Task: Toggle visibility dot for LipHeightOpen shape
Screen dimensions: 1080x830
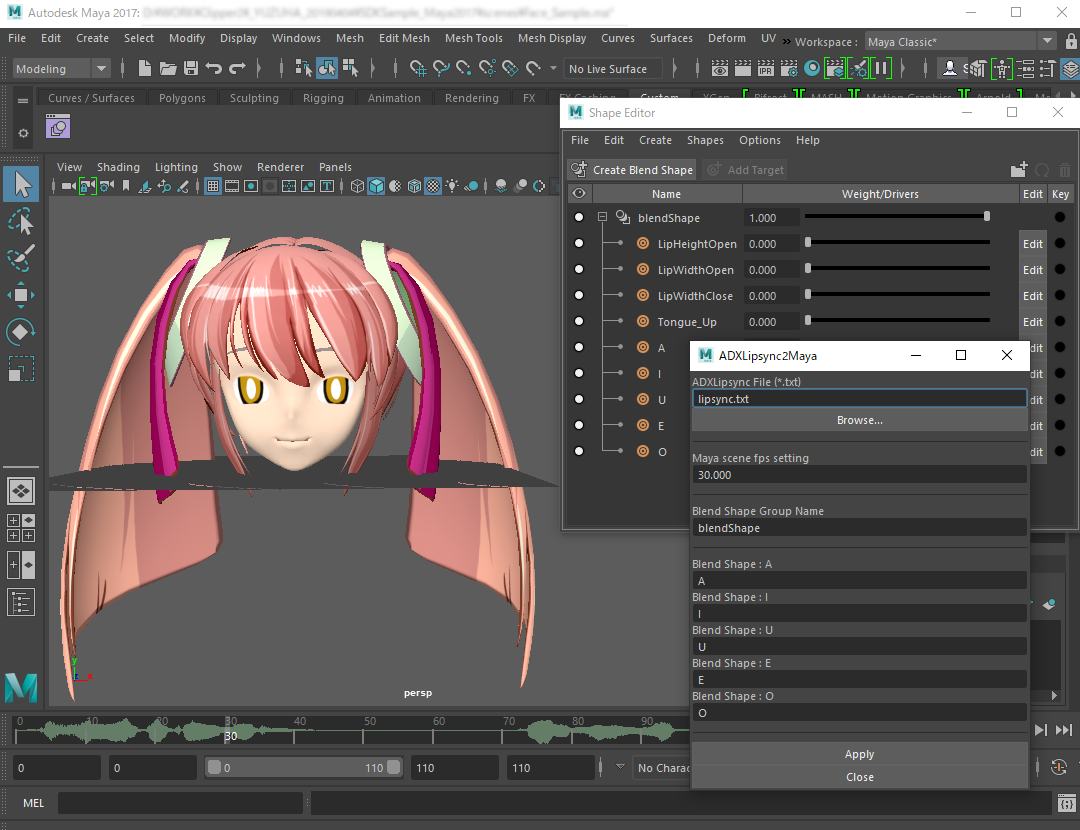Action: pyautogui.click(x=578, y=243)
